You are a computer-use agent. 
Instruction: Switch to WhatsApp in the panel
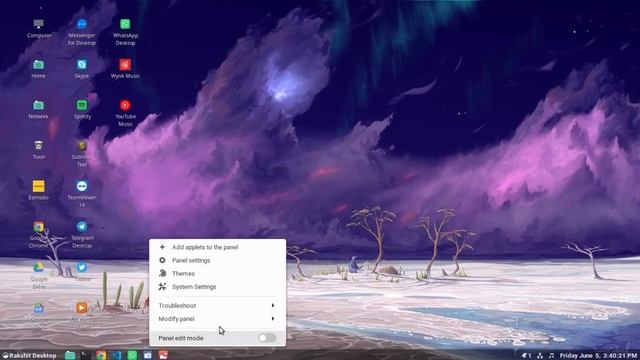132,356
